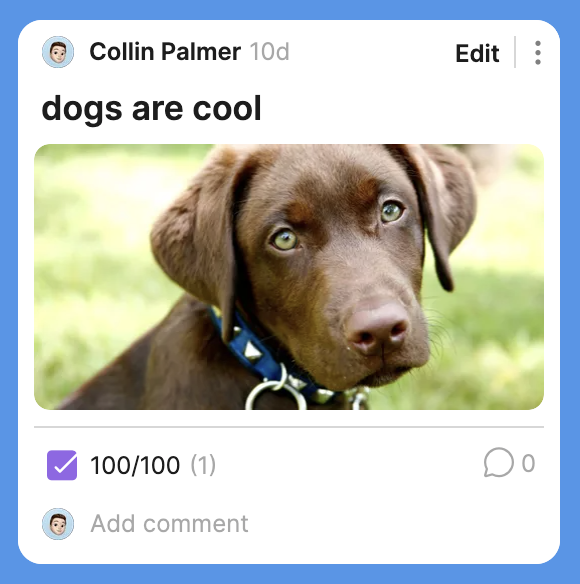580x584 pixels.
Task: Open Collin Palmer's avatar beside the author name
Action: (58, 52)
